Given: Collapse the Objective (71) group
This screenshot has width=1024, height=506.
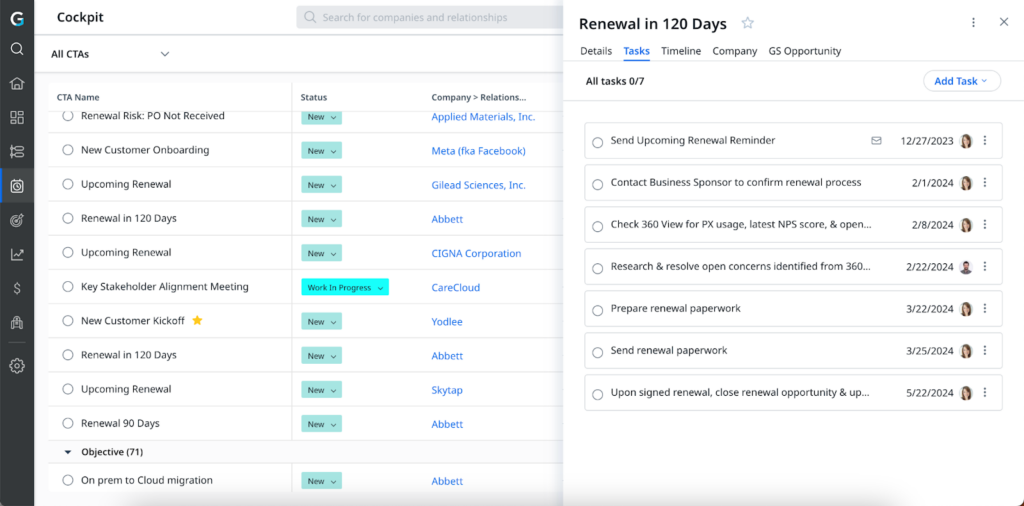Looking at the screenshot, I should coord(68,452).
